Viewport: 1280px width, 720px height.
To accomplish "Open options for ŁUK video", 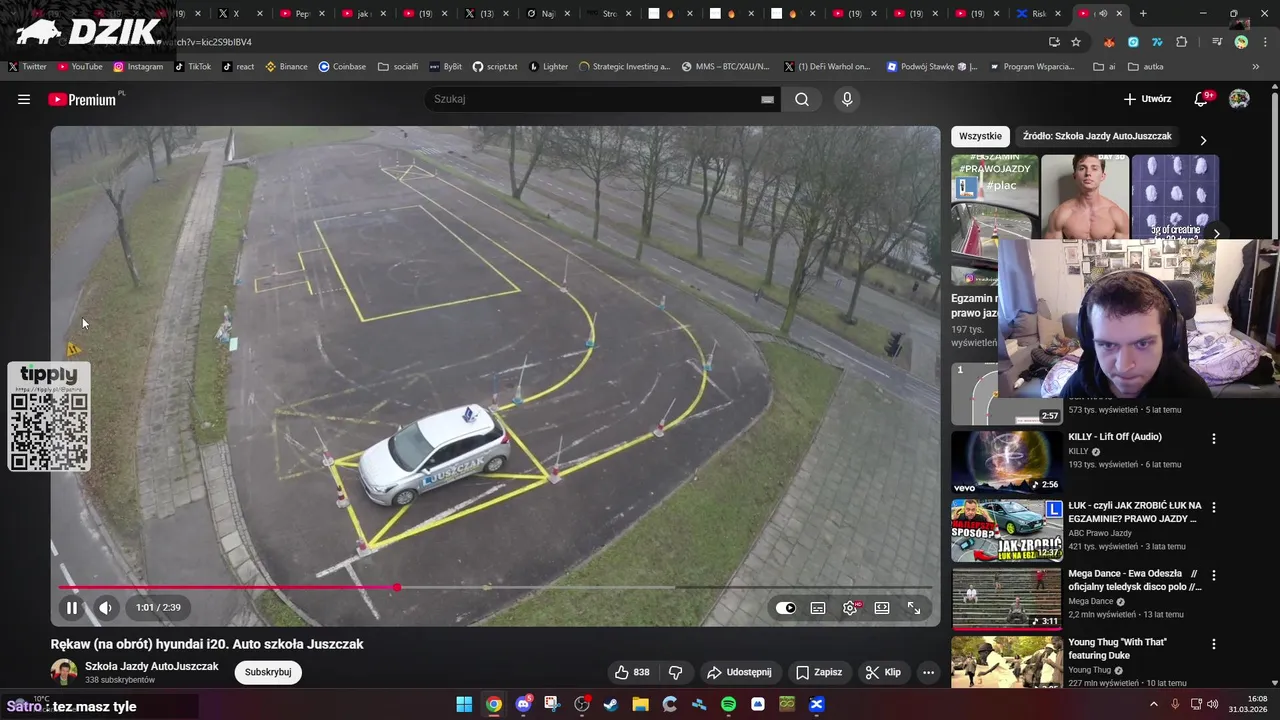I will click(x=1214, y=507).
